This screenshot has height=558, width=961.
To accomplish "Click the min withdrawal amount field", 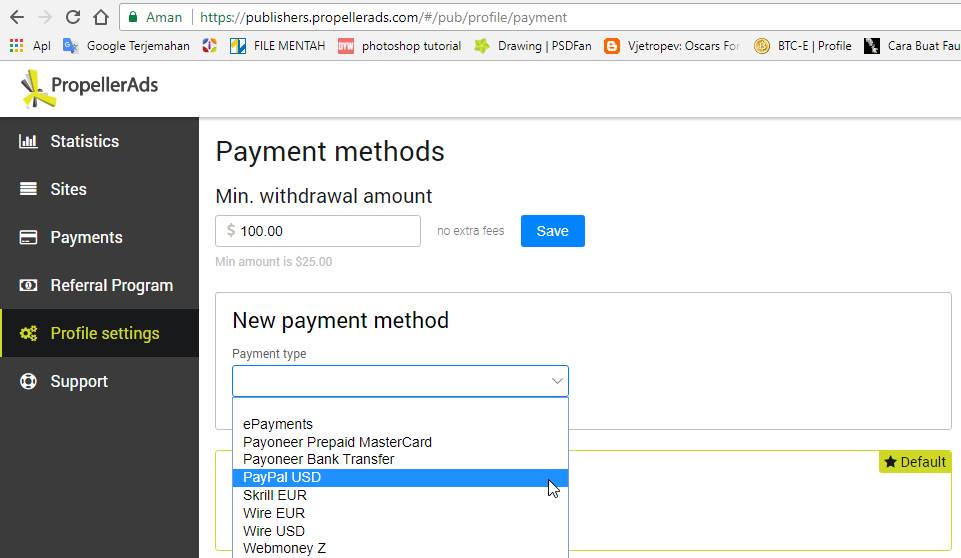I will pos(317,231).
